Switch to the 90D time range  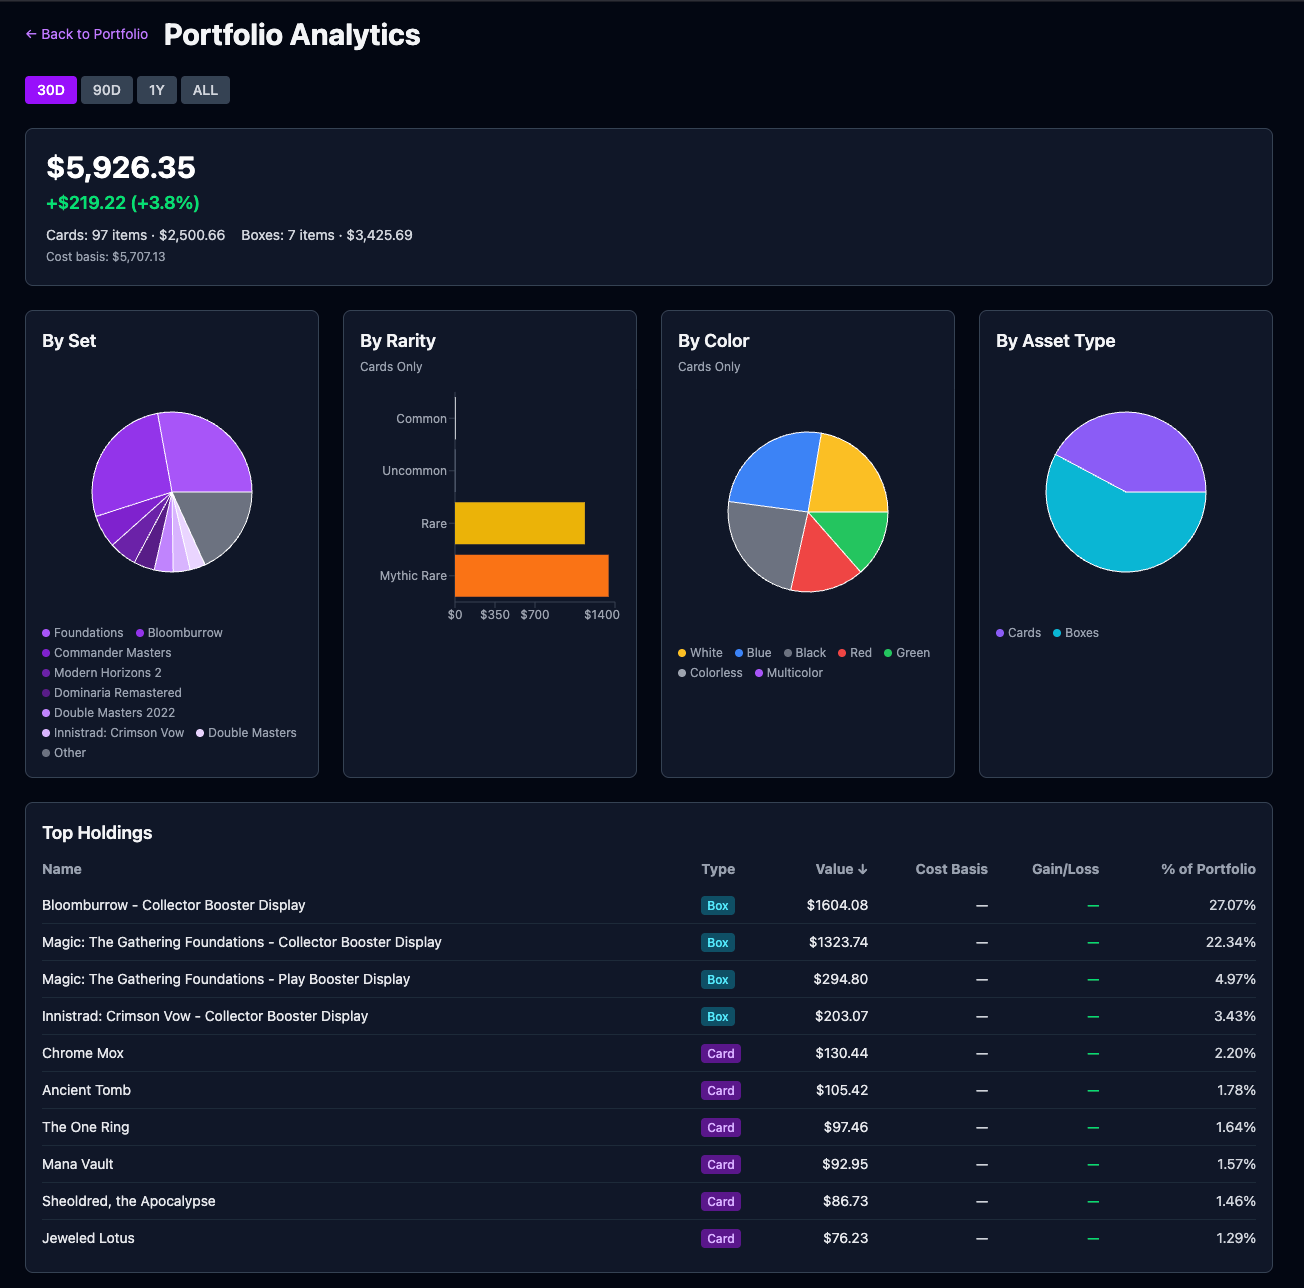[x=106, y=89]
